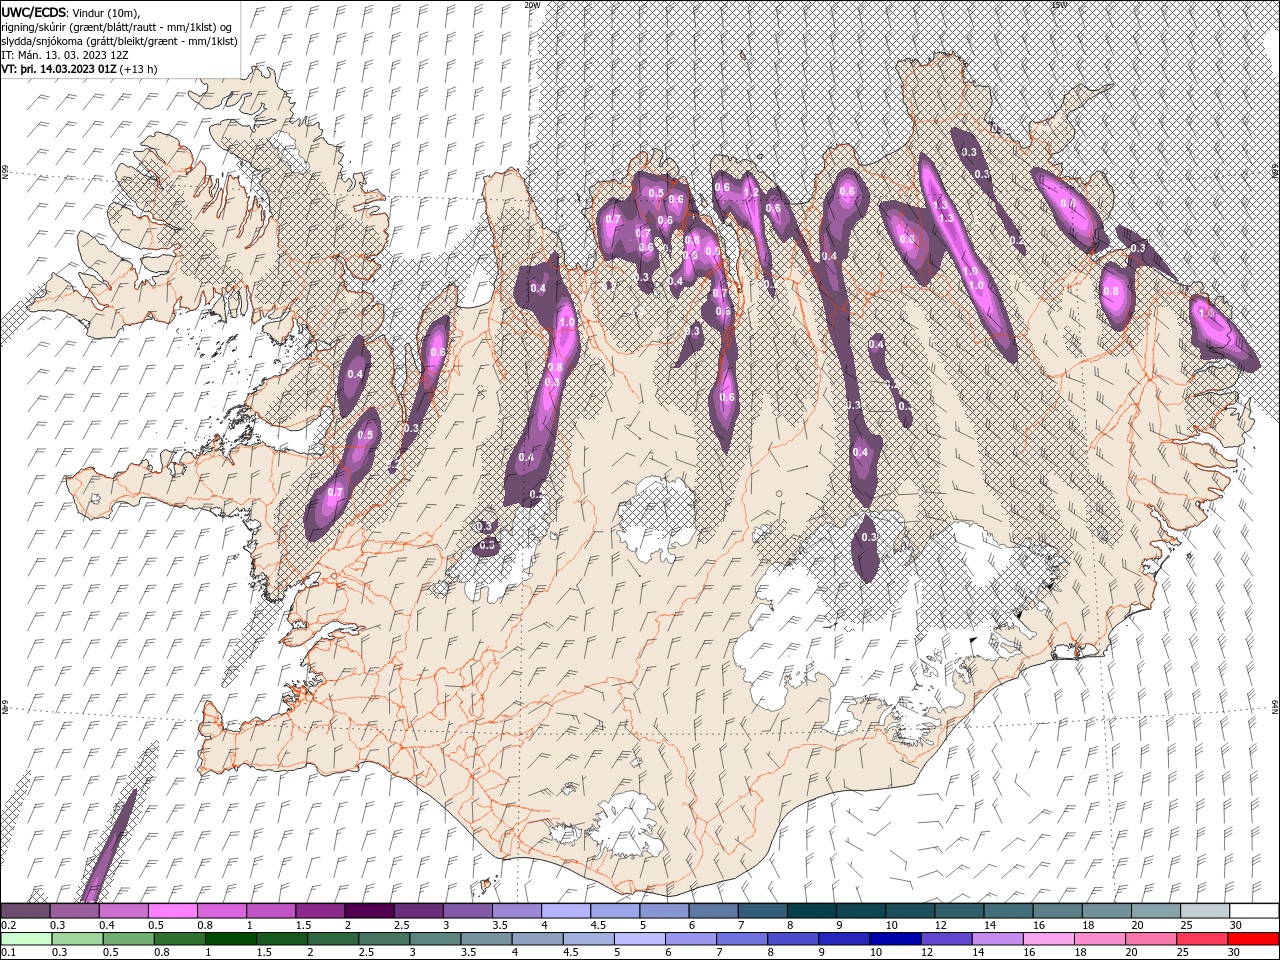The height and width of the screenshot is (960, 1280).
Task: Select the rain scale swatch starting at 8
Action: 793,939
